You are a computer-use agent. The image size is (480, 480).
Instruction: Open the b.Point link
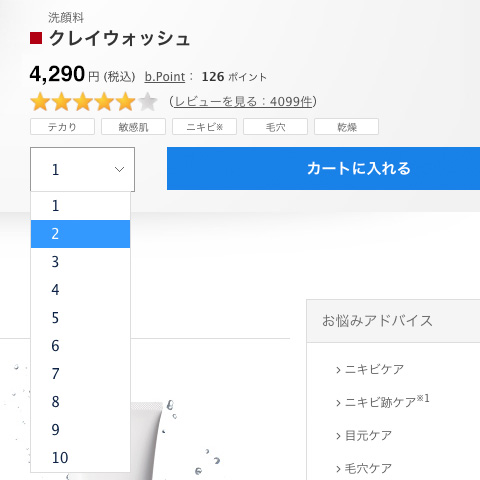[165, 77]
